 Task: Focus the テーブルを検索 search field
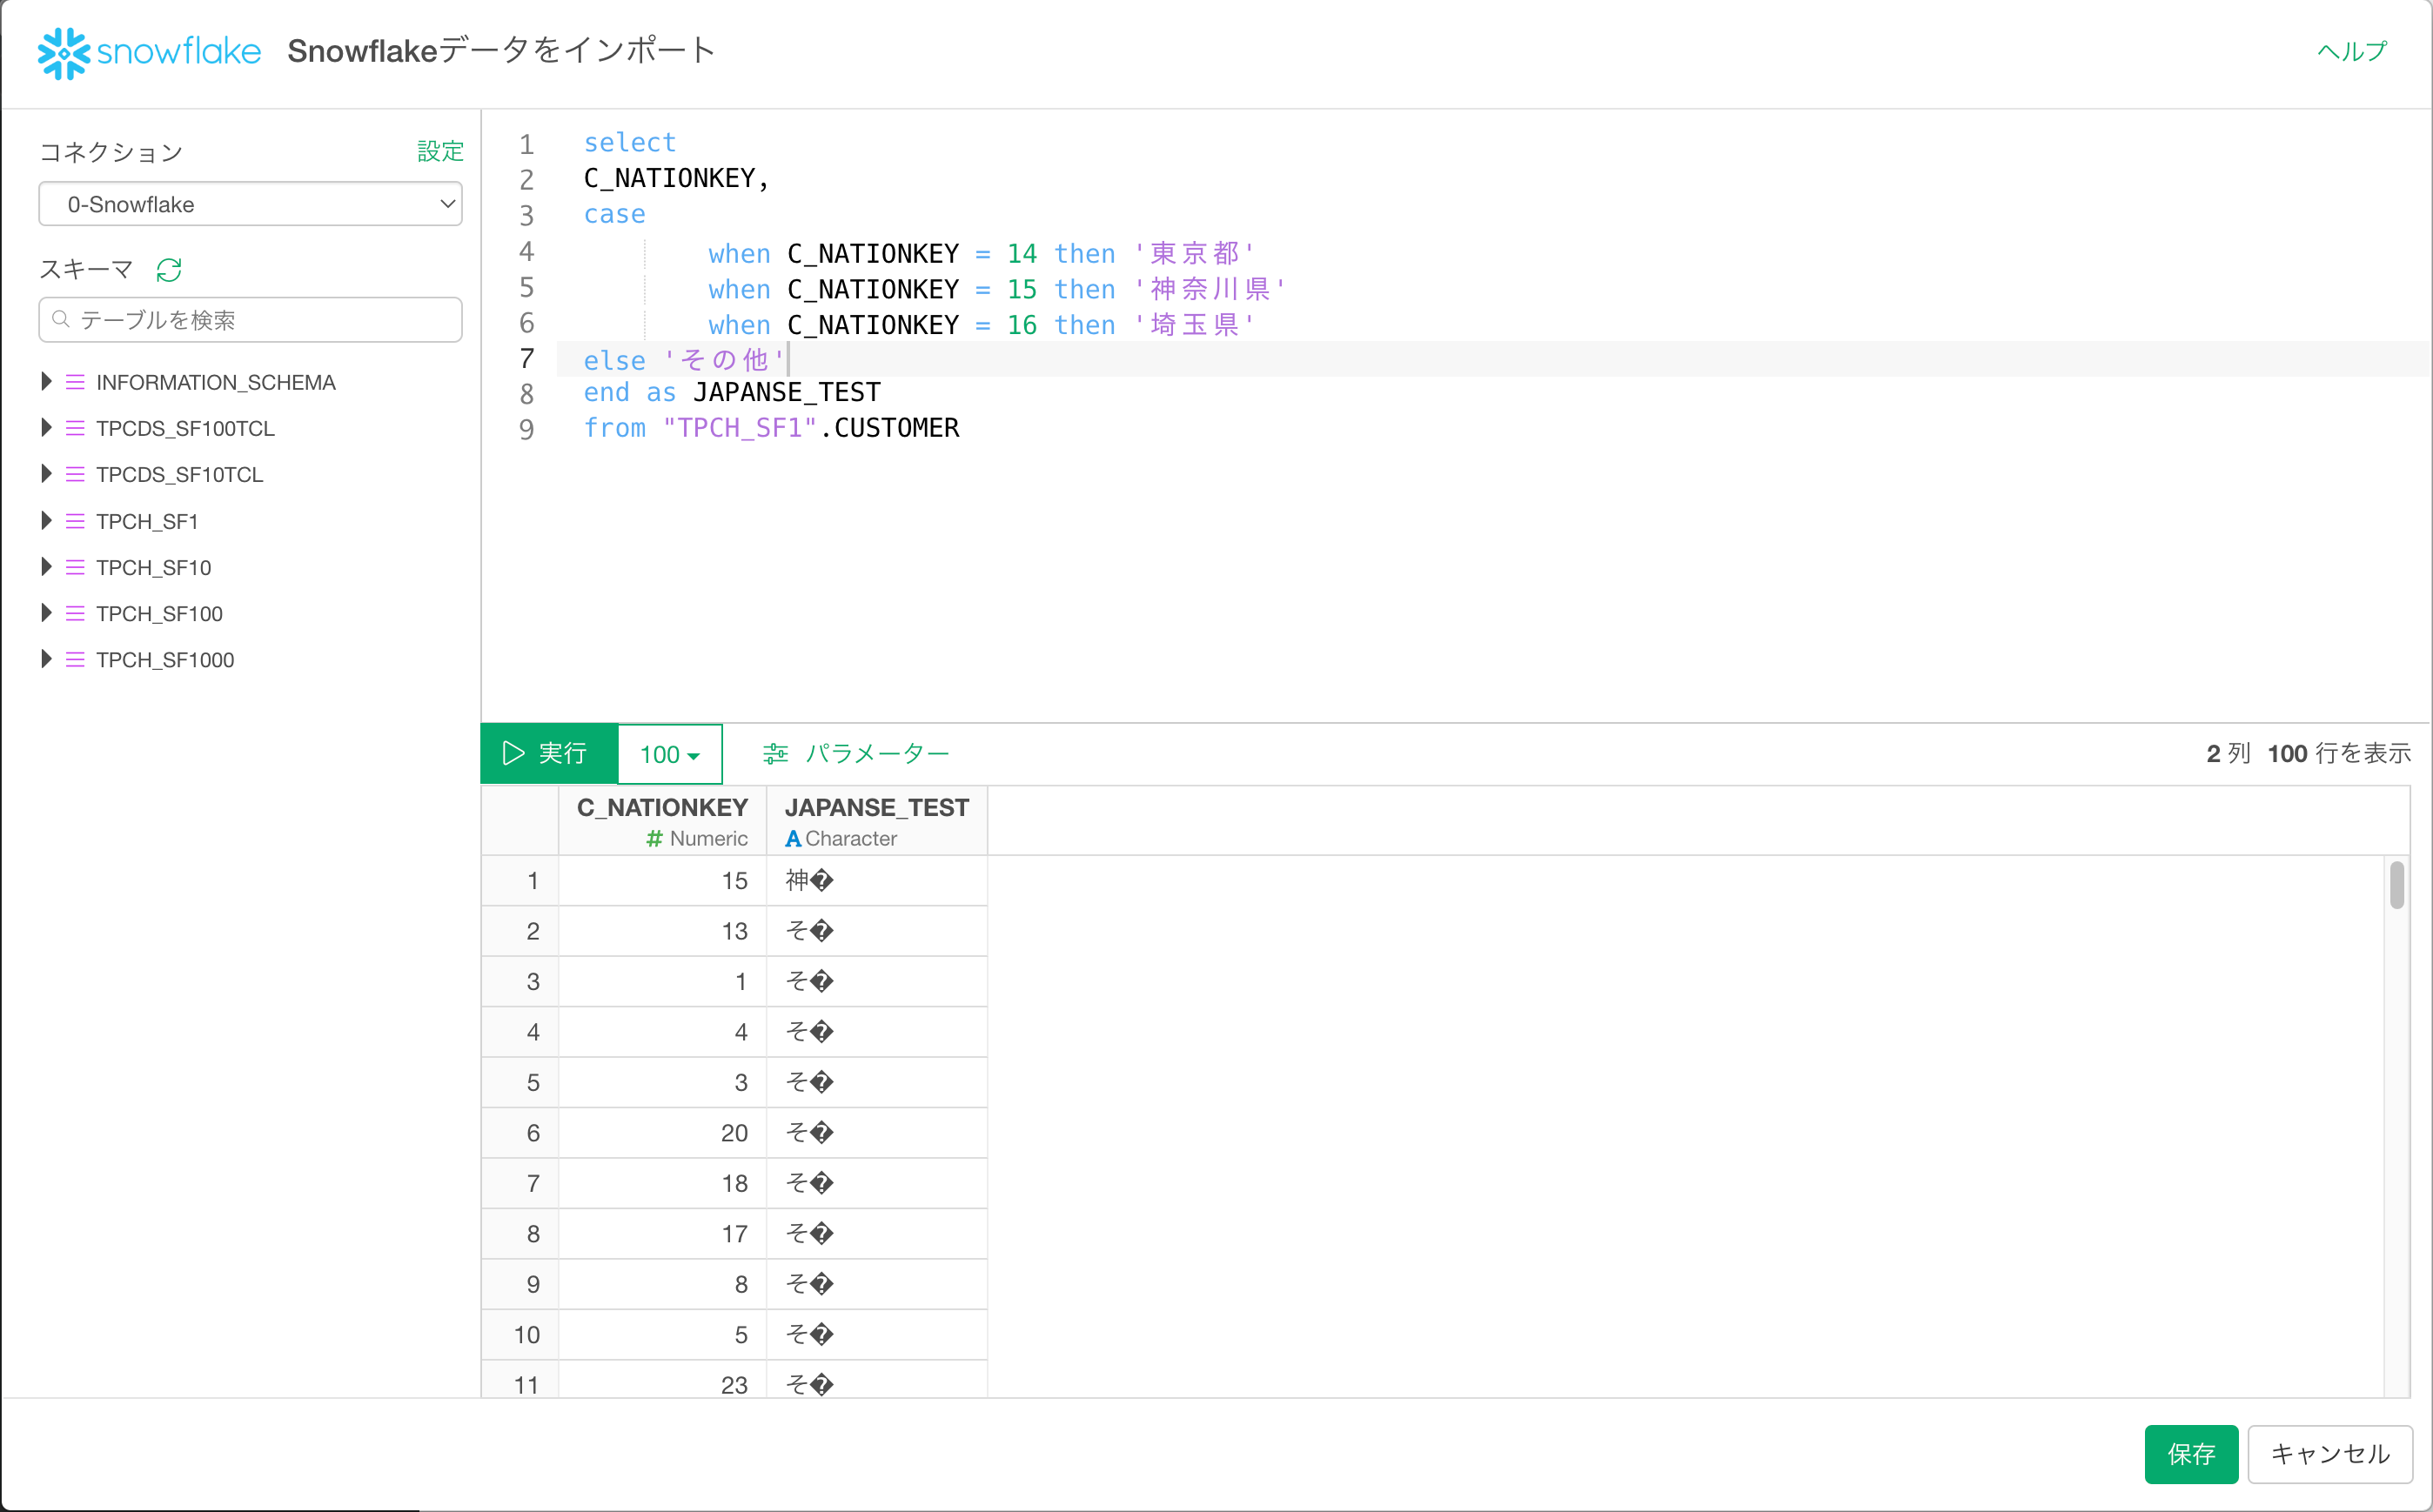click(x=250, y=319)
